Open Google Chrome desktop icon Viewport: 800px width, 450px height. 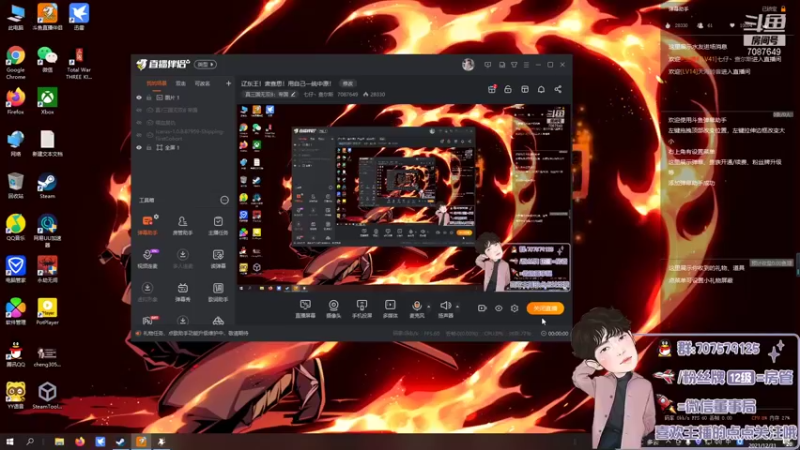tap(16, 63)
